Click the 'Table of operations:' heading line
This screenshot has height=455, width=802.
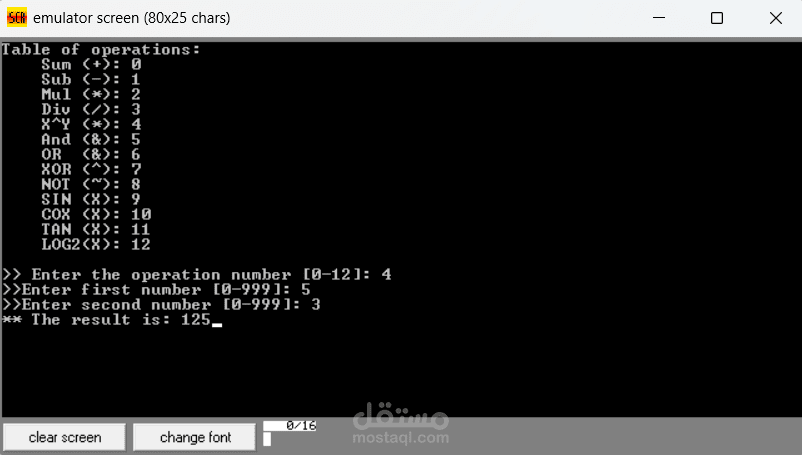point(101,50)
